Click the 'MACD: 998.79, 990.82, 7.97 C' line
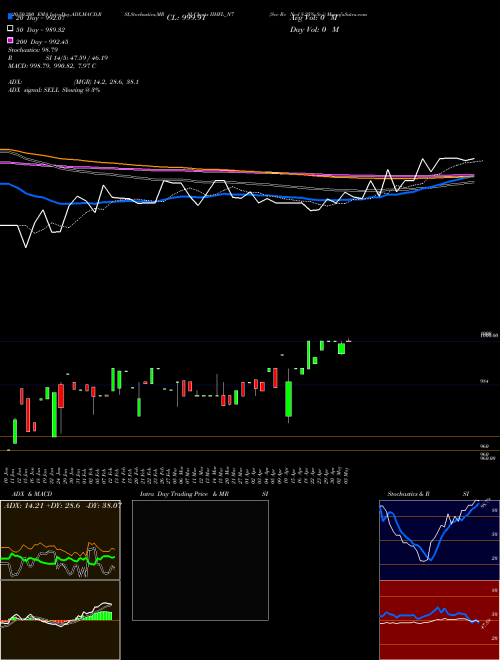The image size is (500, 660). (52, 66)
